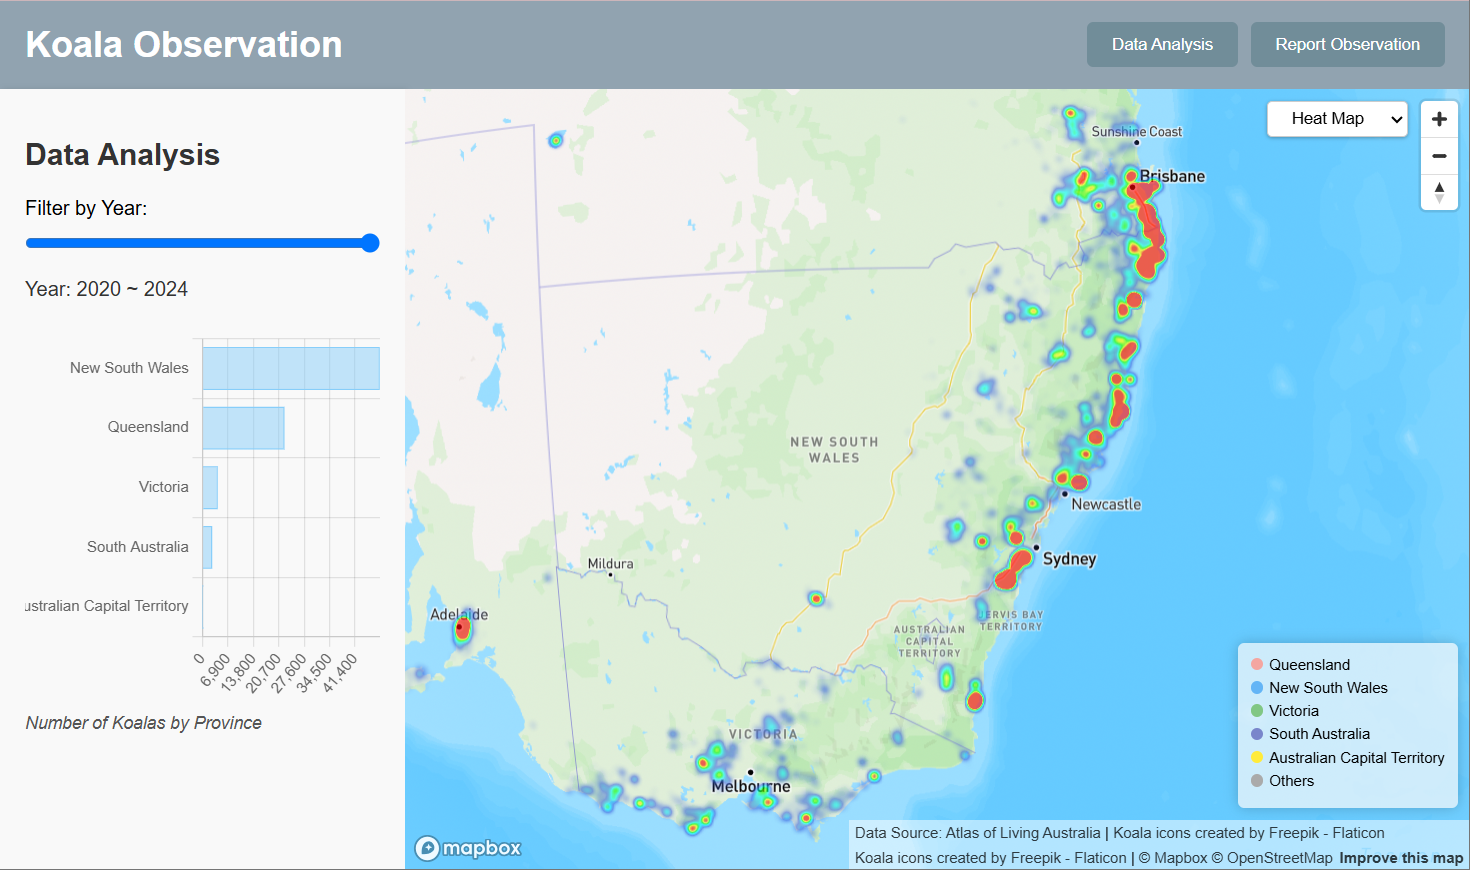The height and width of the screenshot is (870, 1470).
Task: Reset map bearing with compass icon
Action: coord(1439,192)
